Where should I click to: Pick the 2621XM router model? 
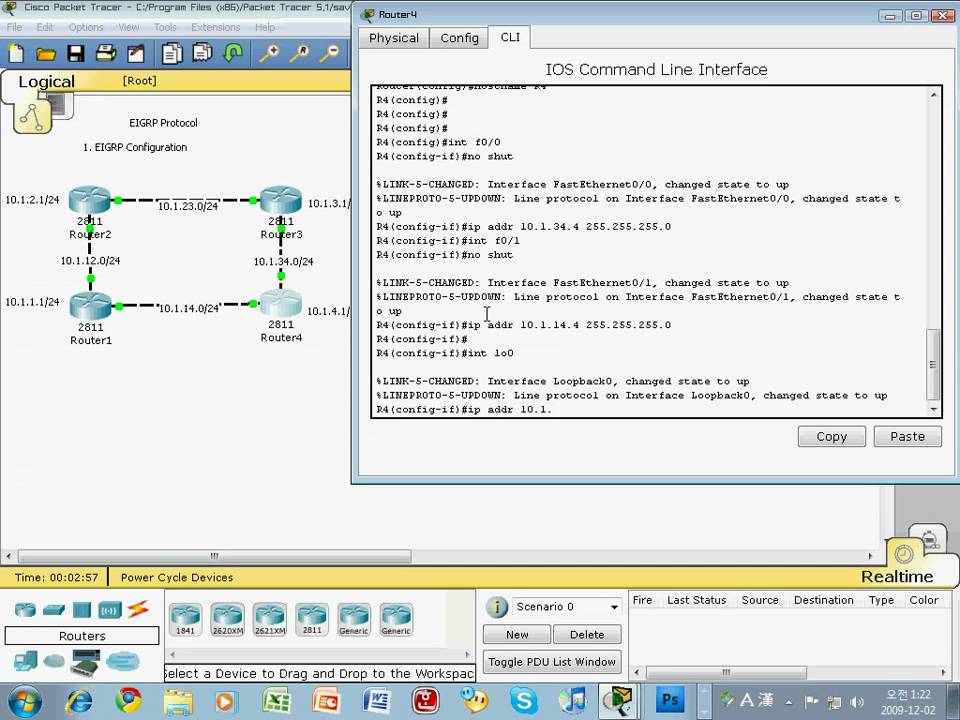click(x=269, y=619)
